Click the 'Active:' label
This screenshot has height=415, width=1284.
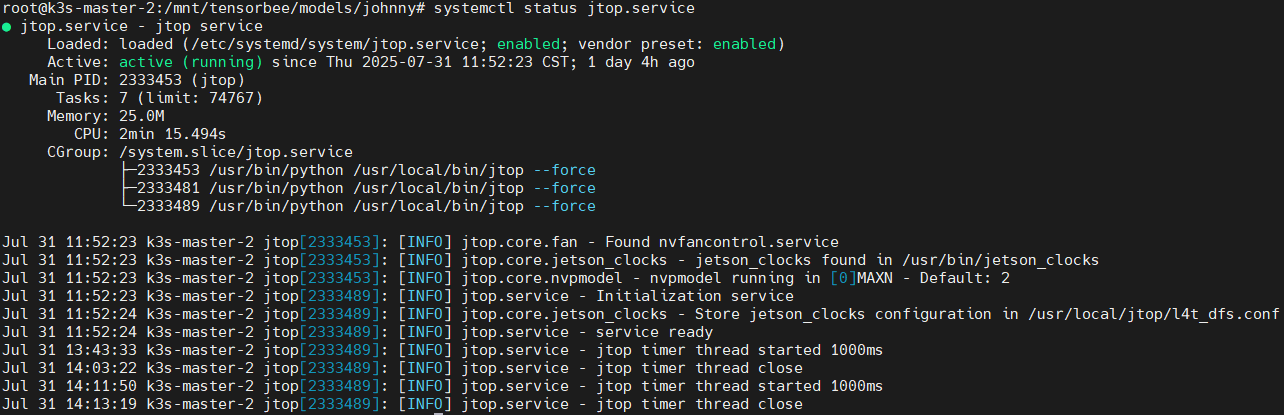(79, 62)
